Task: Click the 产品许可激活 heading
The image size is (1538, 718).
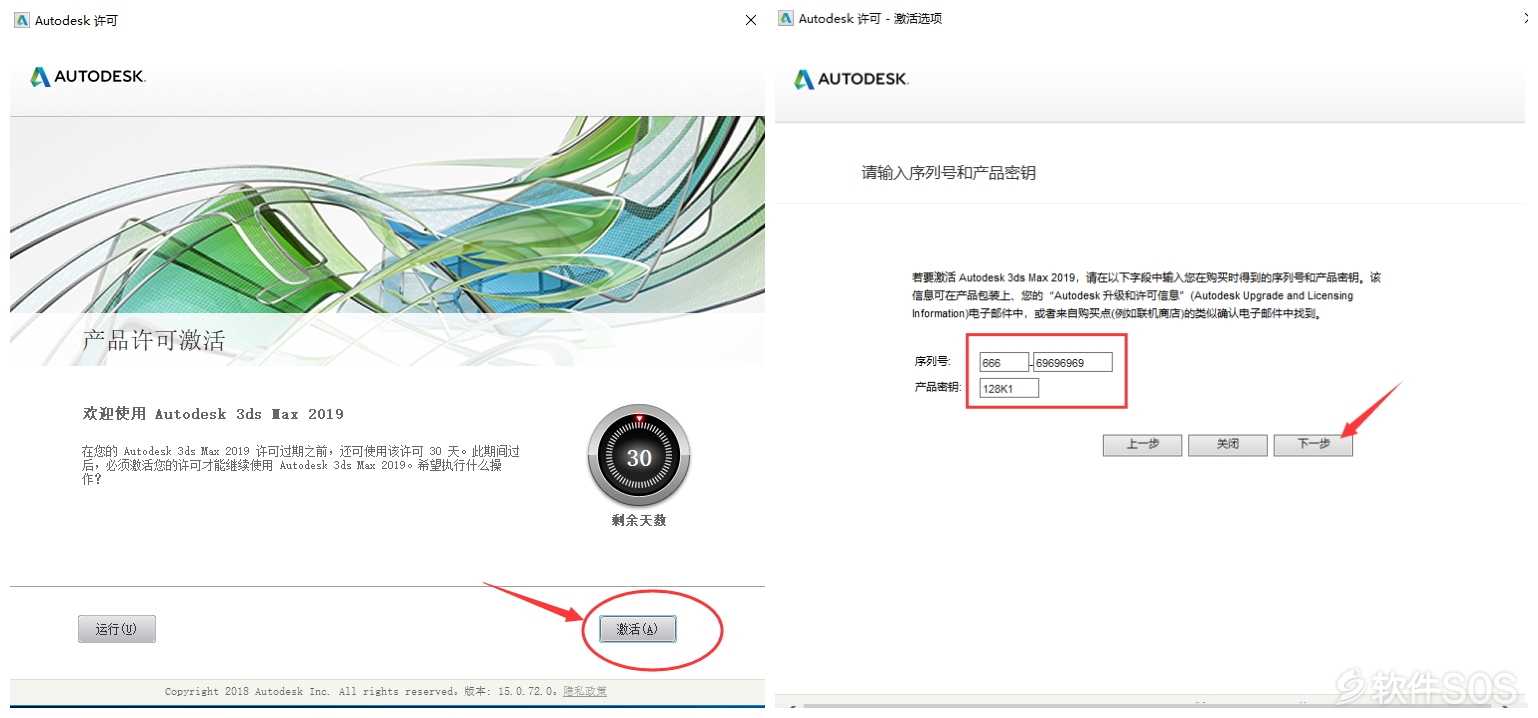Action: [x=154, y=340]
